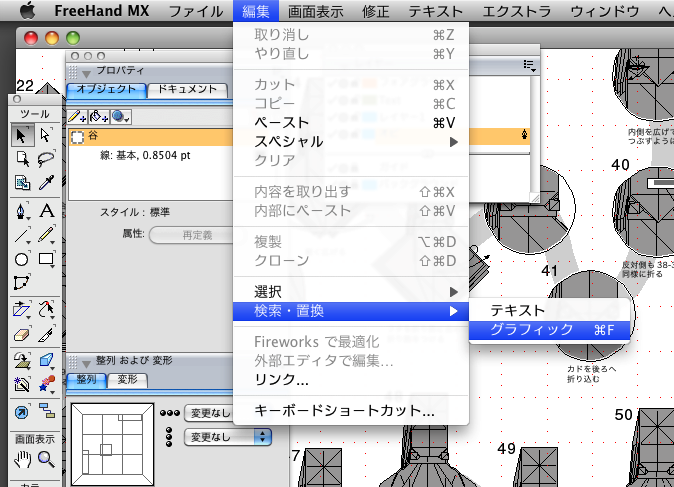674x487 pixels.
Task: Pick the Eraser tool
Action: click(x=22, y=334)
